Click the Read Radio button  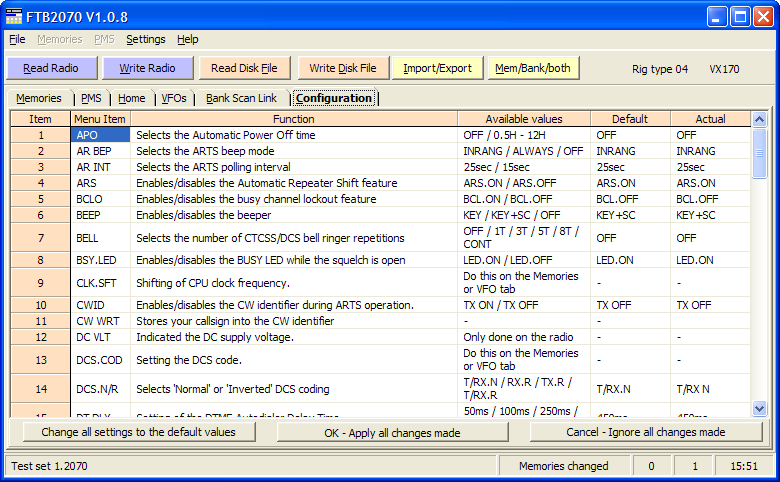[x=52, y=68]
